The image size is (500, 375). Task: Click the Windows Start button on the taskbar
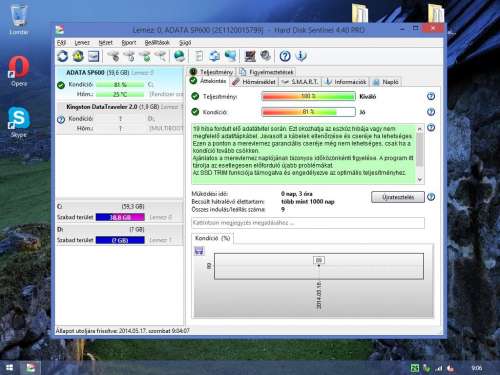pos(9,368)
